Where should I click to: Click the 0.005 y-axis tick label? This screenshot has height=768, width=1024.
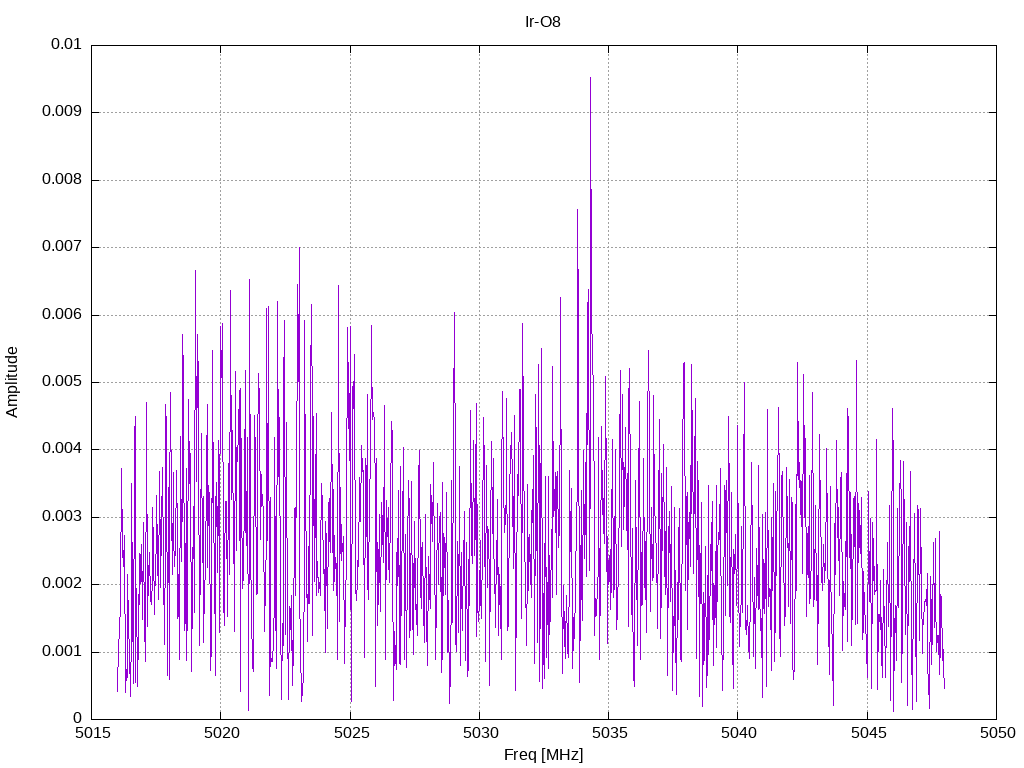point(62,382)
